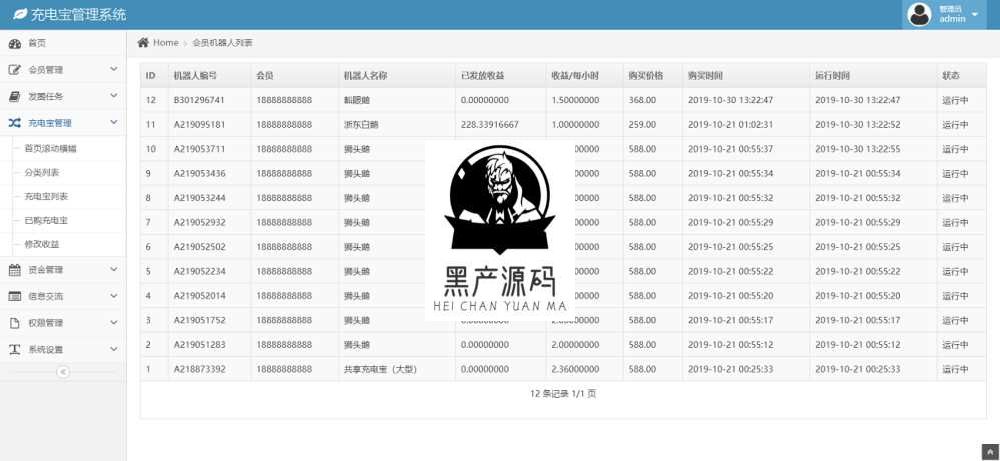Click robot number A219052502
Image resolution: width=1000 pixels, height=461 pixels.
[x=199, y=247]
